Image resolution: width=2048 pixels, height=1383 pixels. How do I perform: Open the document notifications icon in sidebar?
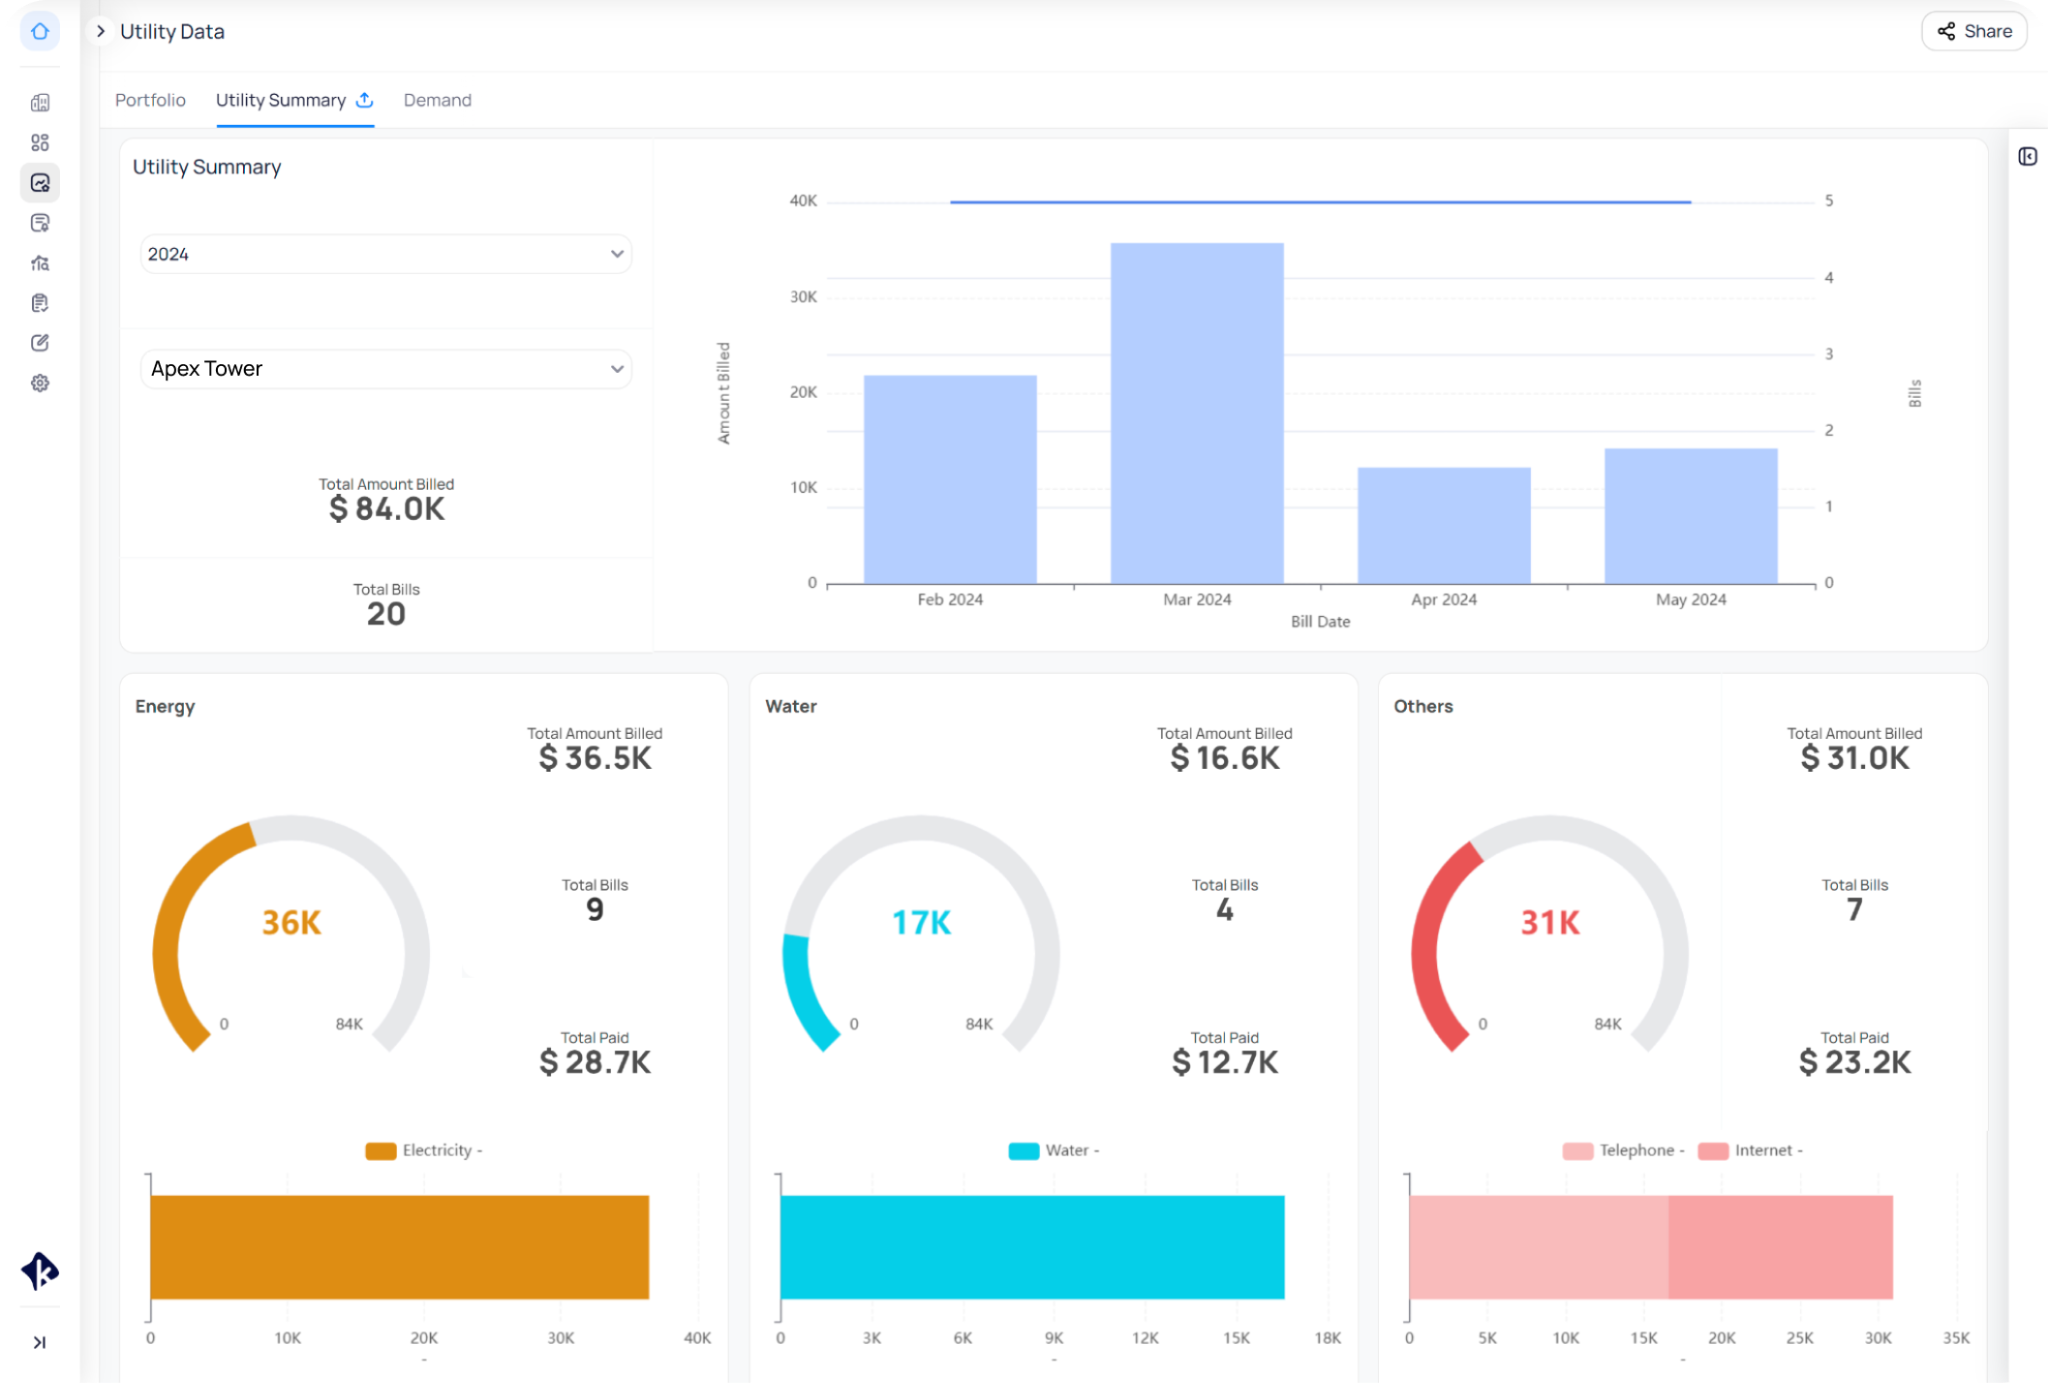40,222
